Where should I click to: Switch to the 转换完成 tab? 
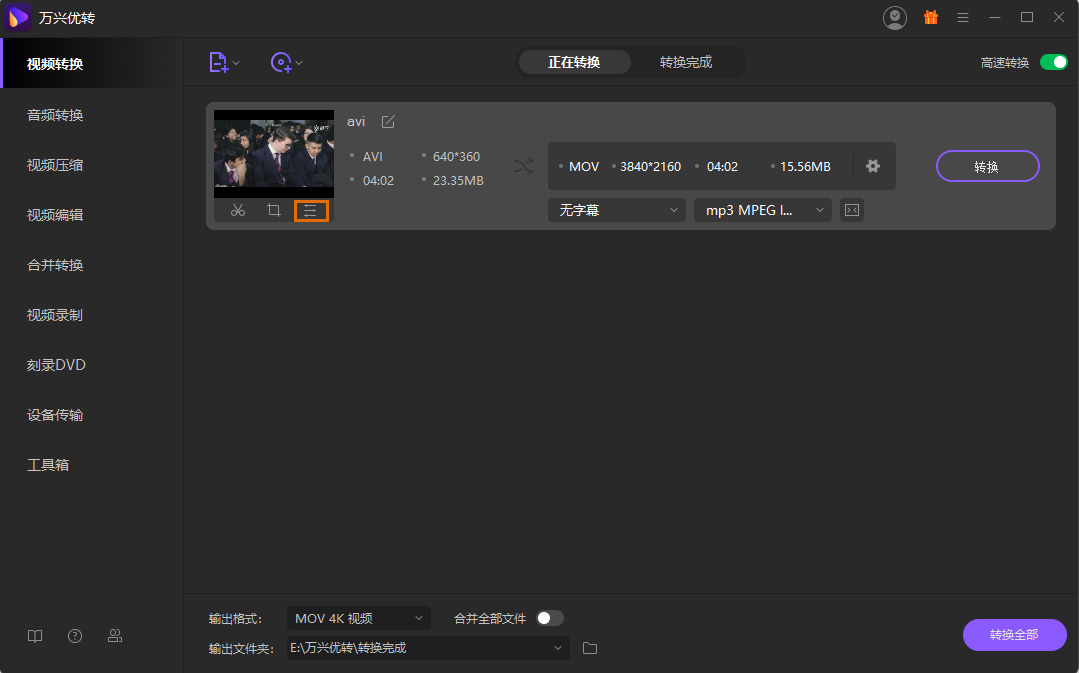point(686,62)
